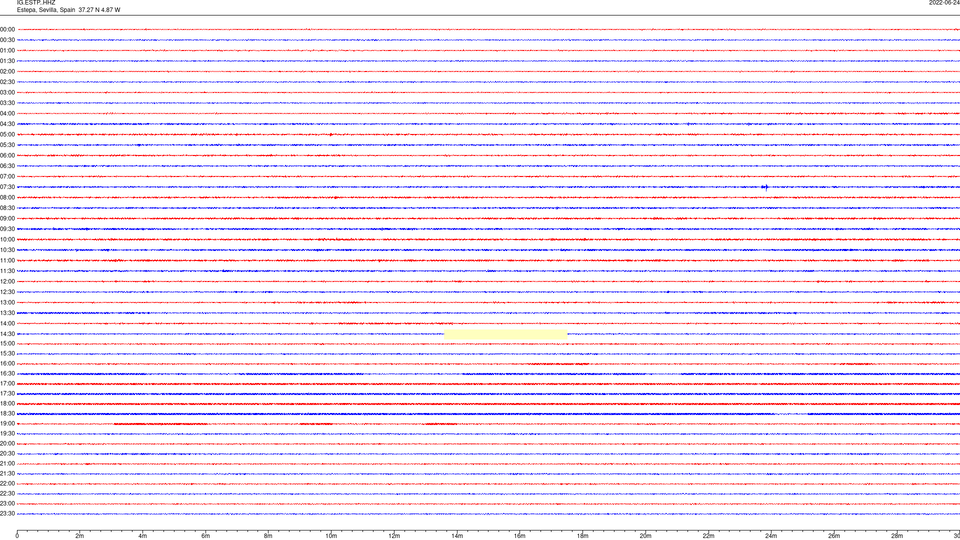Select the 01:00 time label
Image resolution: width=960 pixels, height=540 pixels.
point(7,51)
